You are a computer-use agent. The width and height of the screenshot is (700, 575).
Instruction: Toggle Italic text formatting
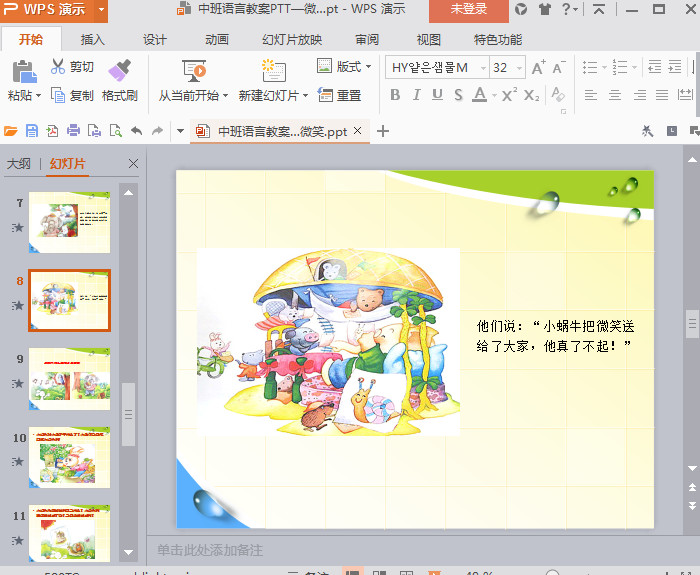tap(416, 95)
